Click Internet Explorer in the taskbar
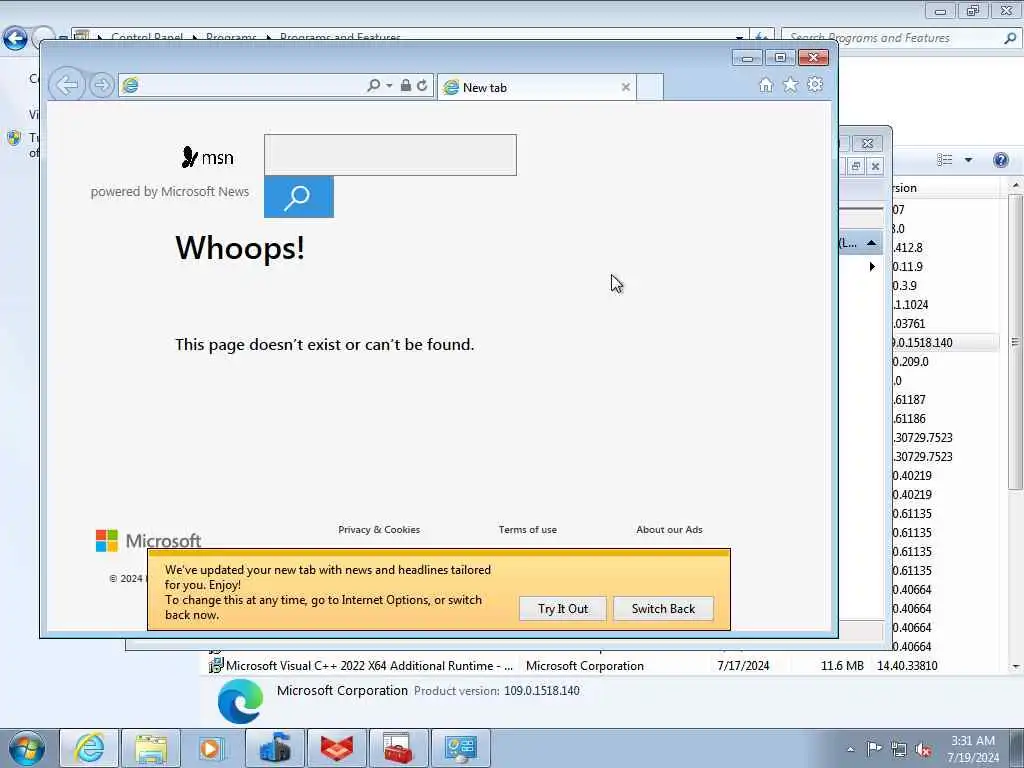Image resolution: width=1024 pixels, height=768 pixels. coord(89,748)
